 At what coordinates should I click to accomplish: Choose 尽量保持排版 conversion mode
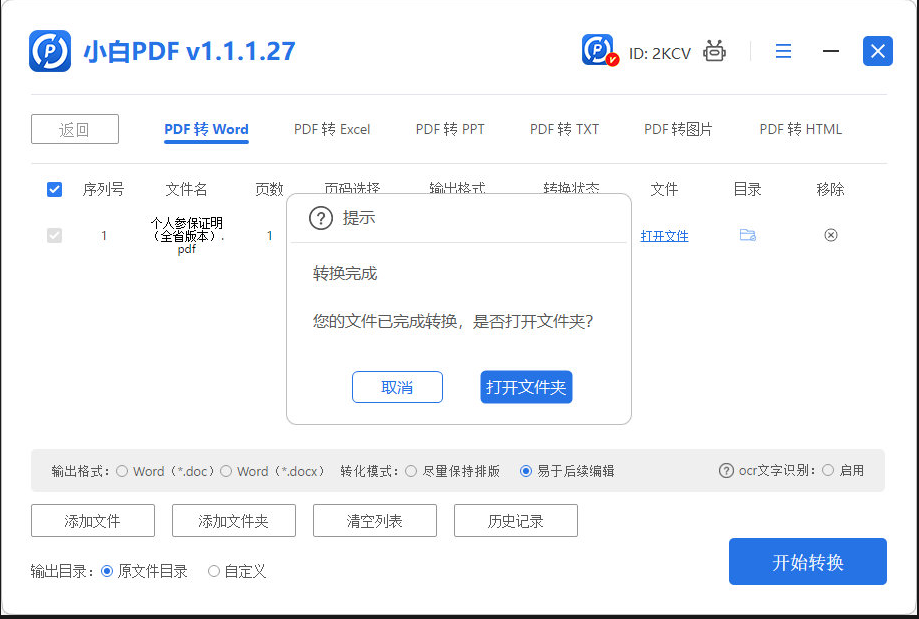411,471
